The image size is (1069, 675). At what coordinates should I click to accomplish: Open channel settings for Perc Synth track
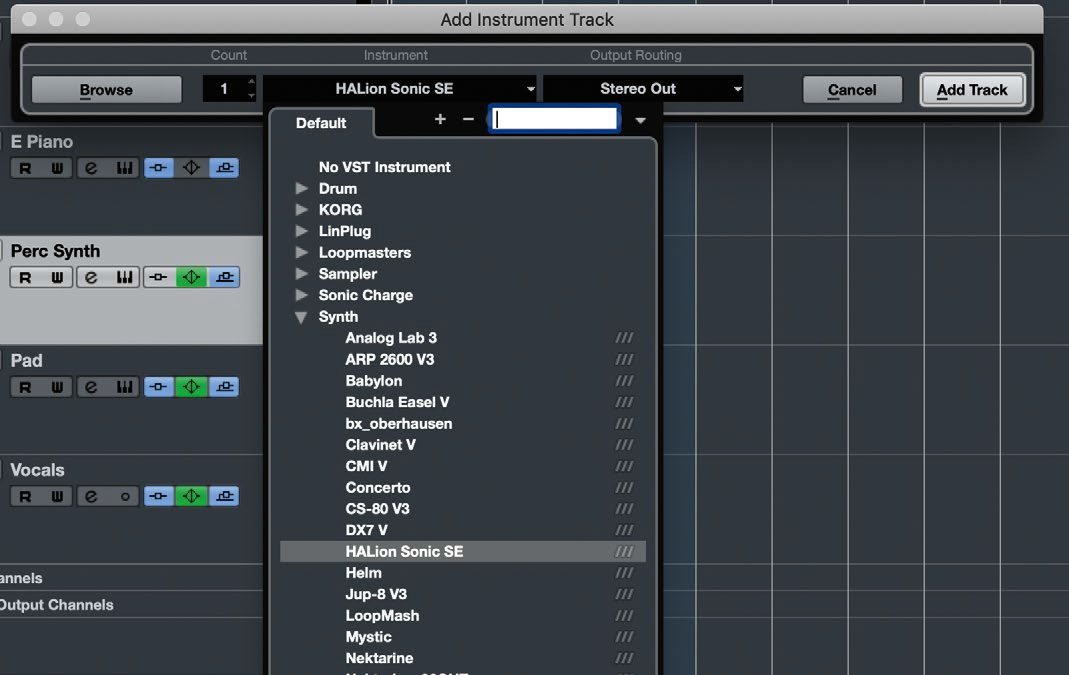91,278
